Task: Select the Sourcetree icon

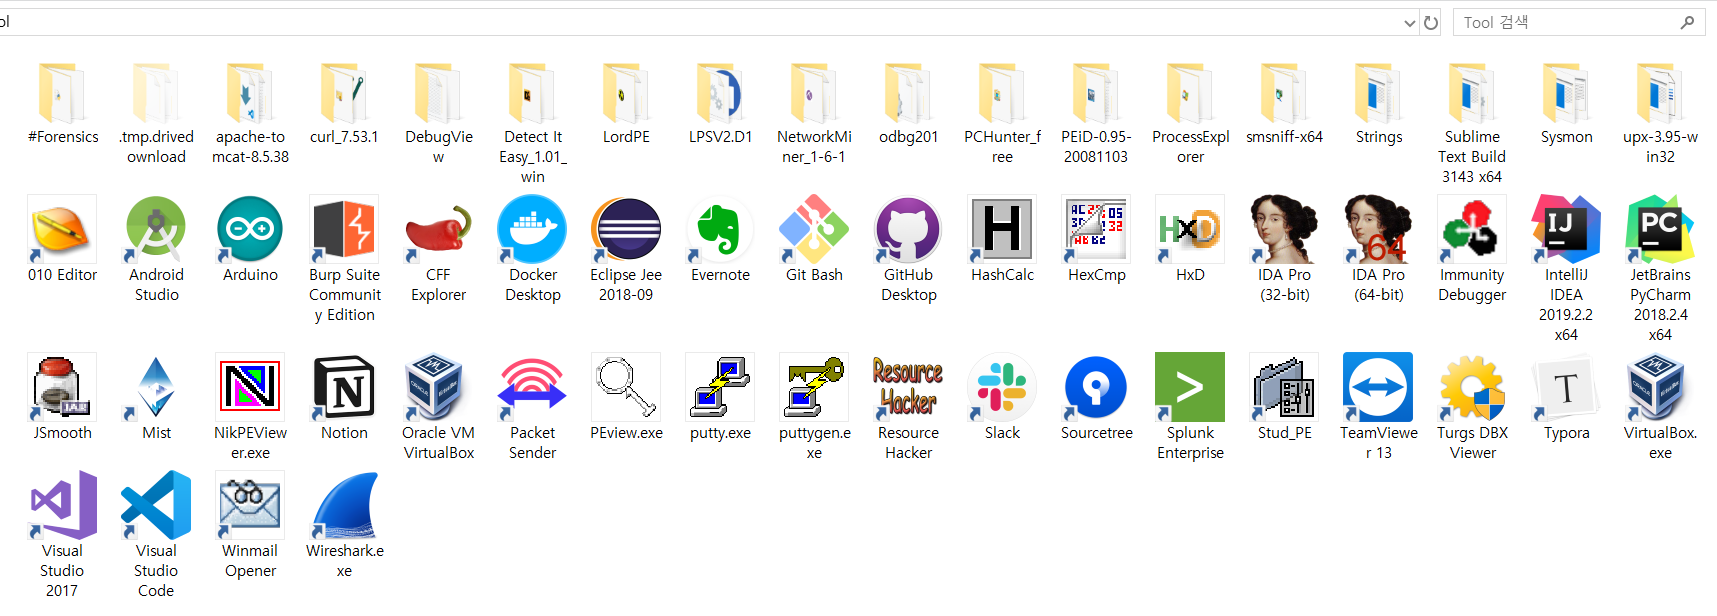Action: coord(1096,387)
